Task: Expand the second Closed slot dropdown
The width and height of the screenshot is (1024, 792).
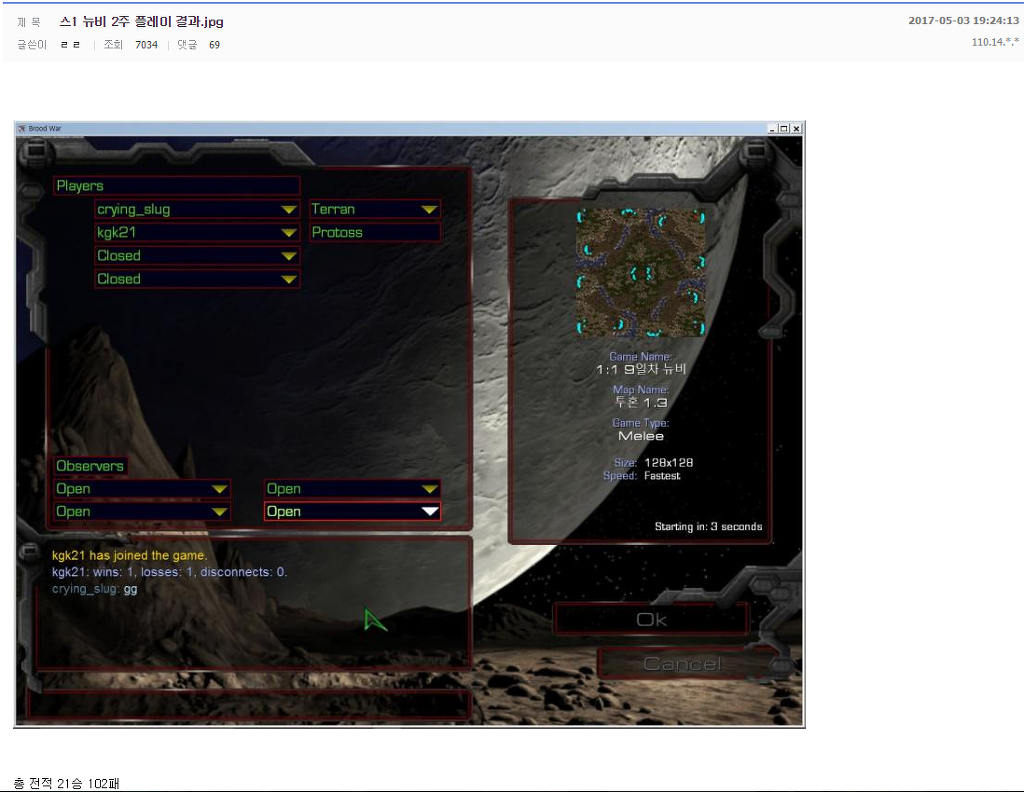Action: [x=288, y=280]
